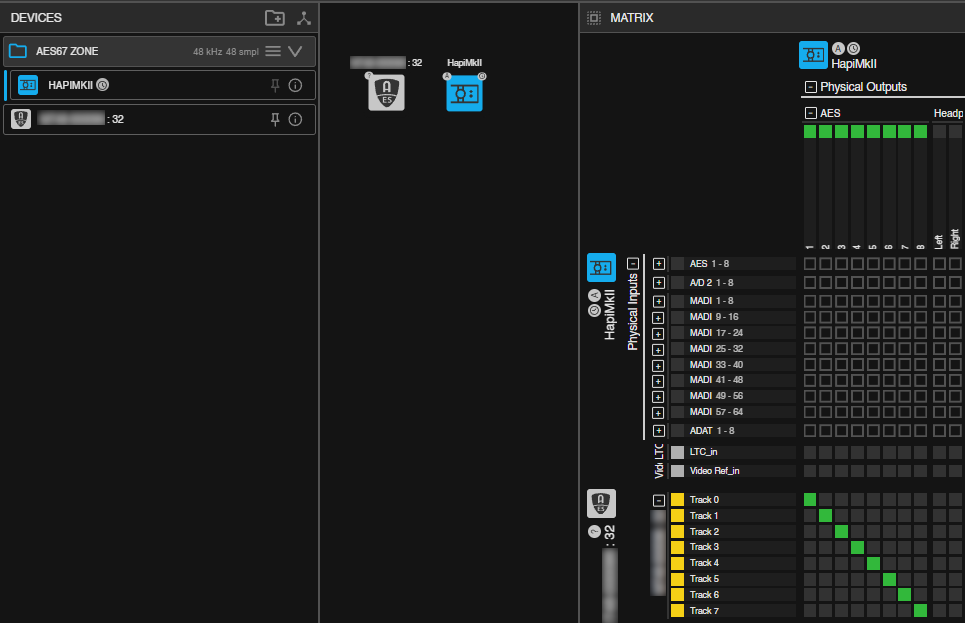Screen dimensions: 965x623
Task: Click the shield source device icon beside the Track rows
Action: (601, 504)
